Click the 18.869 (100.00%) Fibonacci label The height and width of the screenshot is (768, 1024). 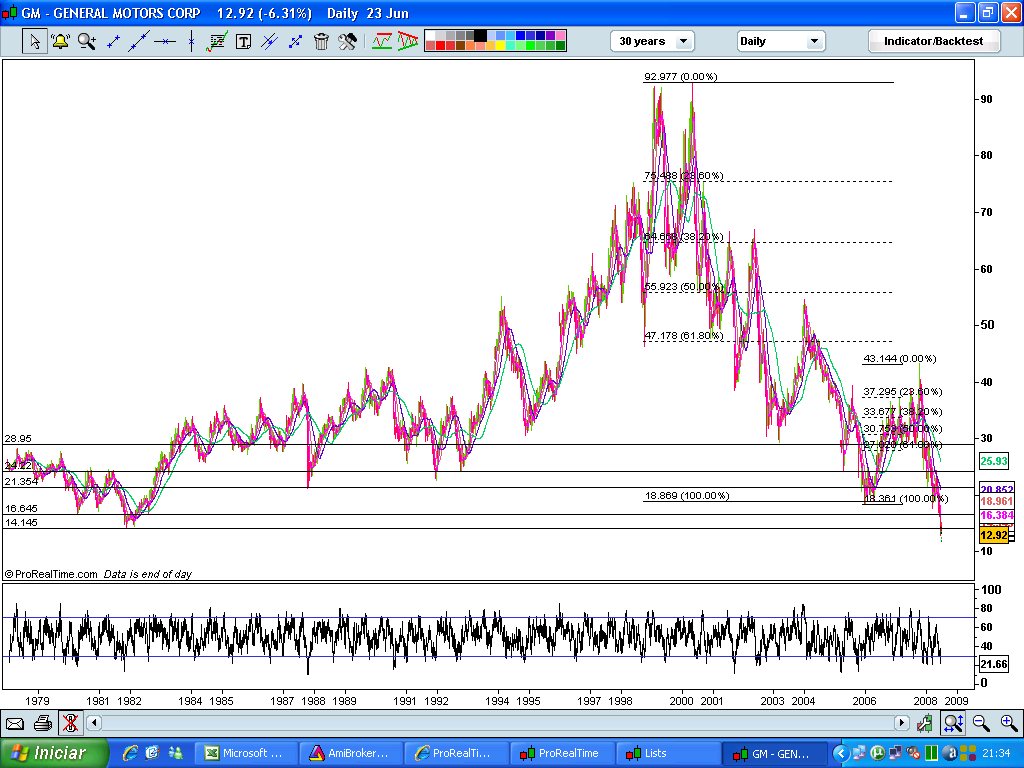686,496
